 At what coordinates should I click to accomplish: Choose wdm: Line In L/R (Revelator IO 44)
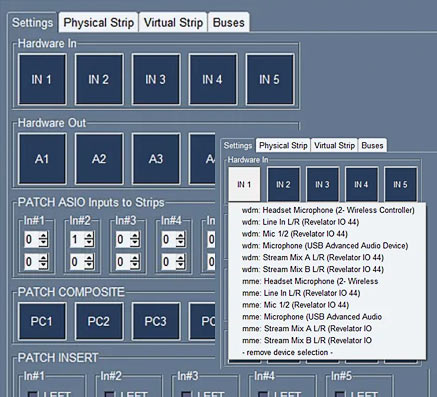tap(327, 222)
